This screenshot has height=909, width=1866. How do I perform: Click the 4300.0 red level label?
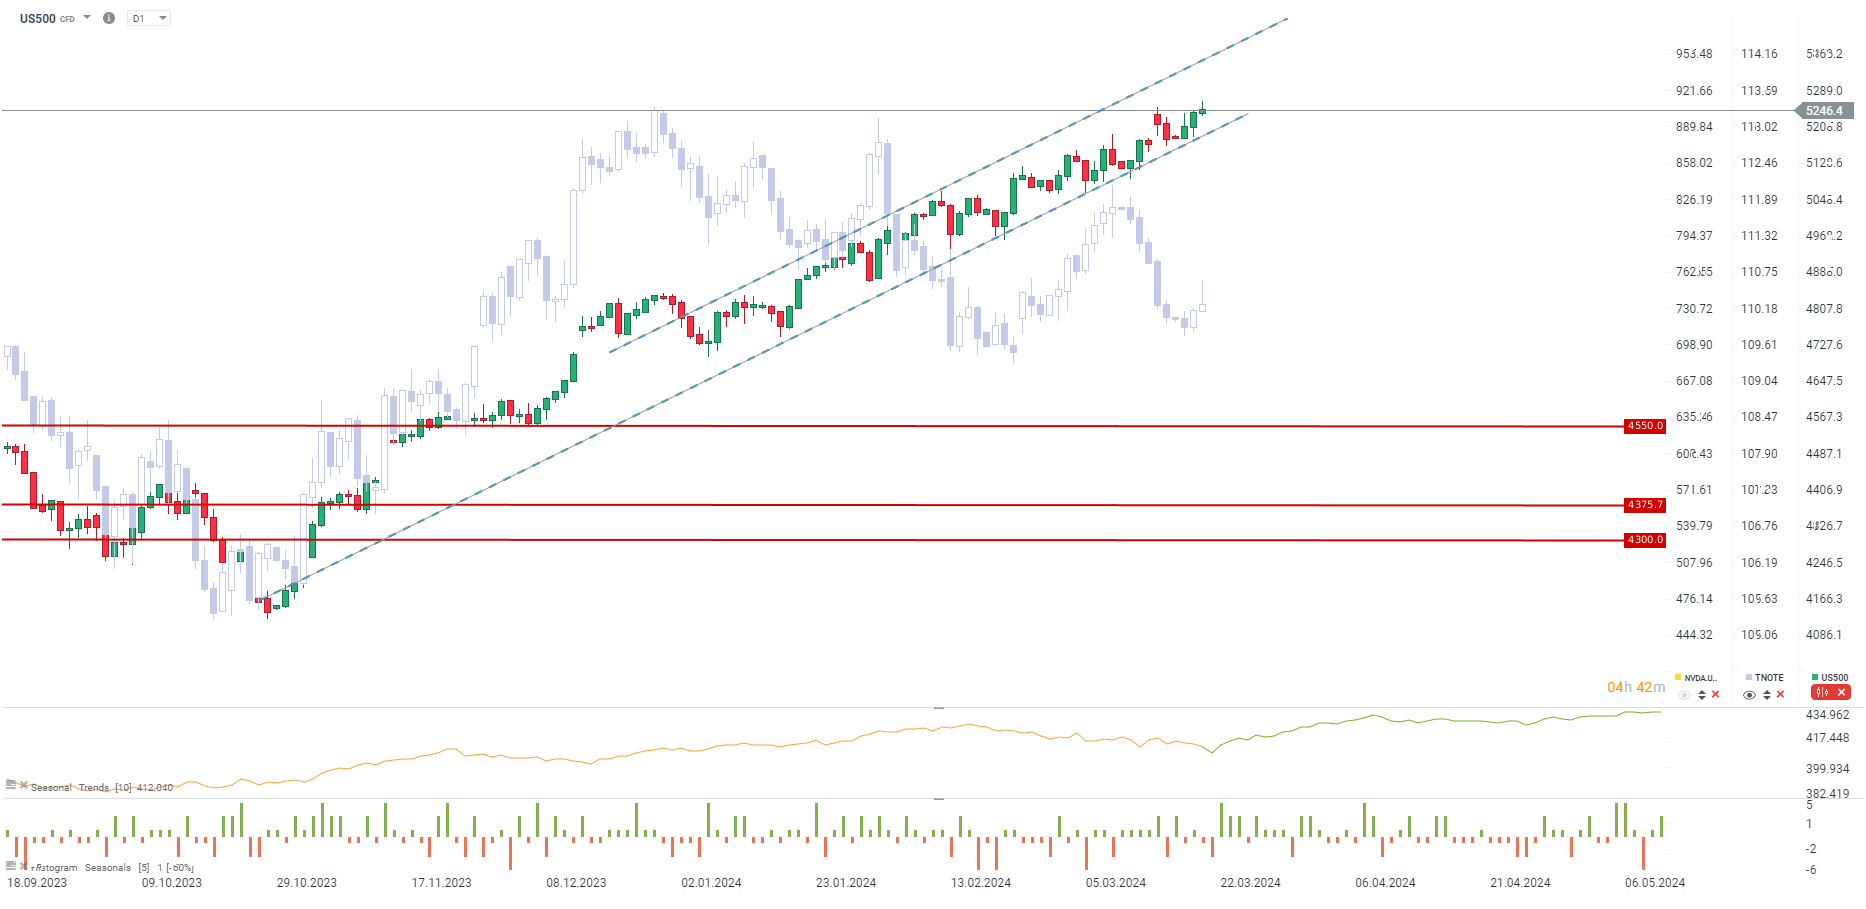[x=1645, y=540]
